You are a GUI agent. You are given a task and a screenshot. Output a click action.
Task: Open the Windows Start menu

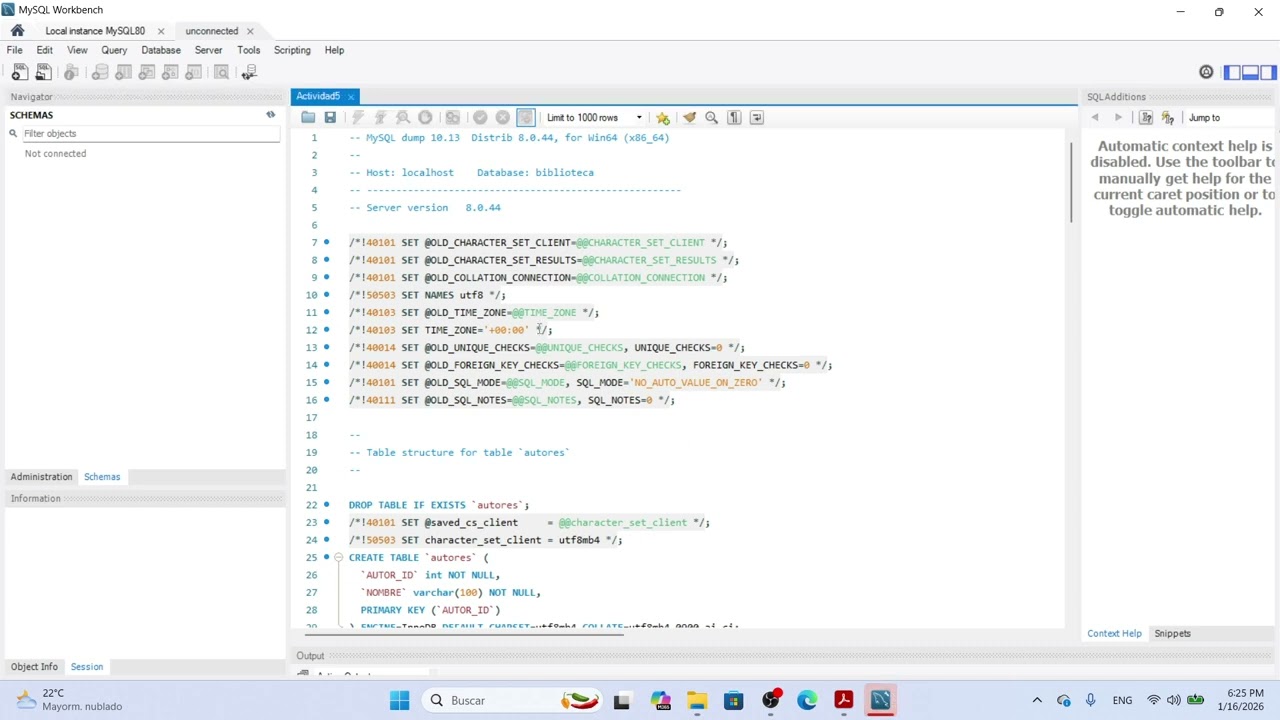(x=399, y=701)
